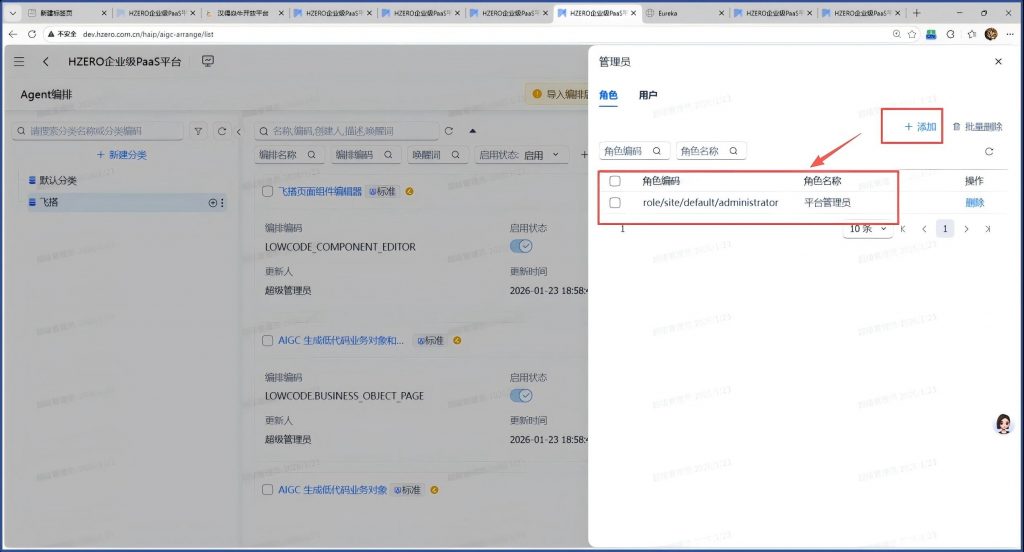Switch to the 用户 tab

(648, 95)
